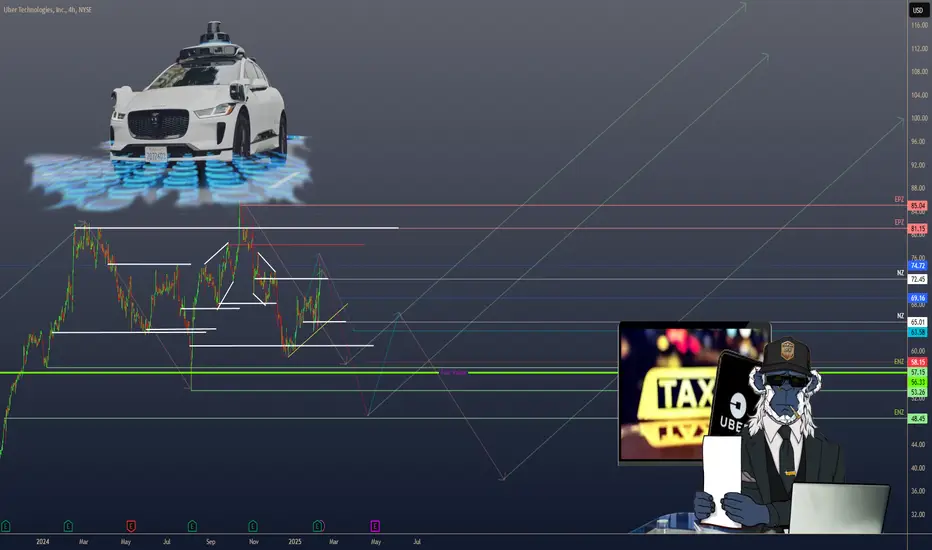
Task: Open the earnings marker between 2025 and Mar
Action: (x=318, y=526)
